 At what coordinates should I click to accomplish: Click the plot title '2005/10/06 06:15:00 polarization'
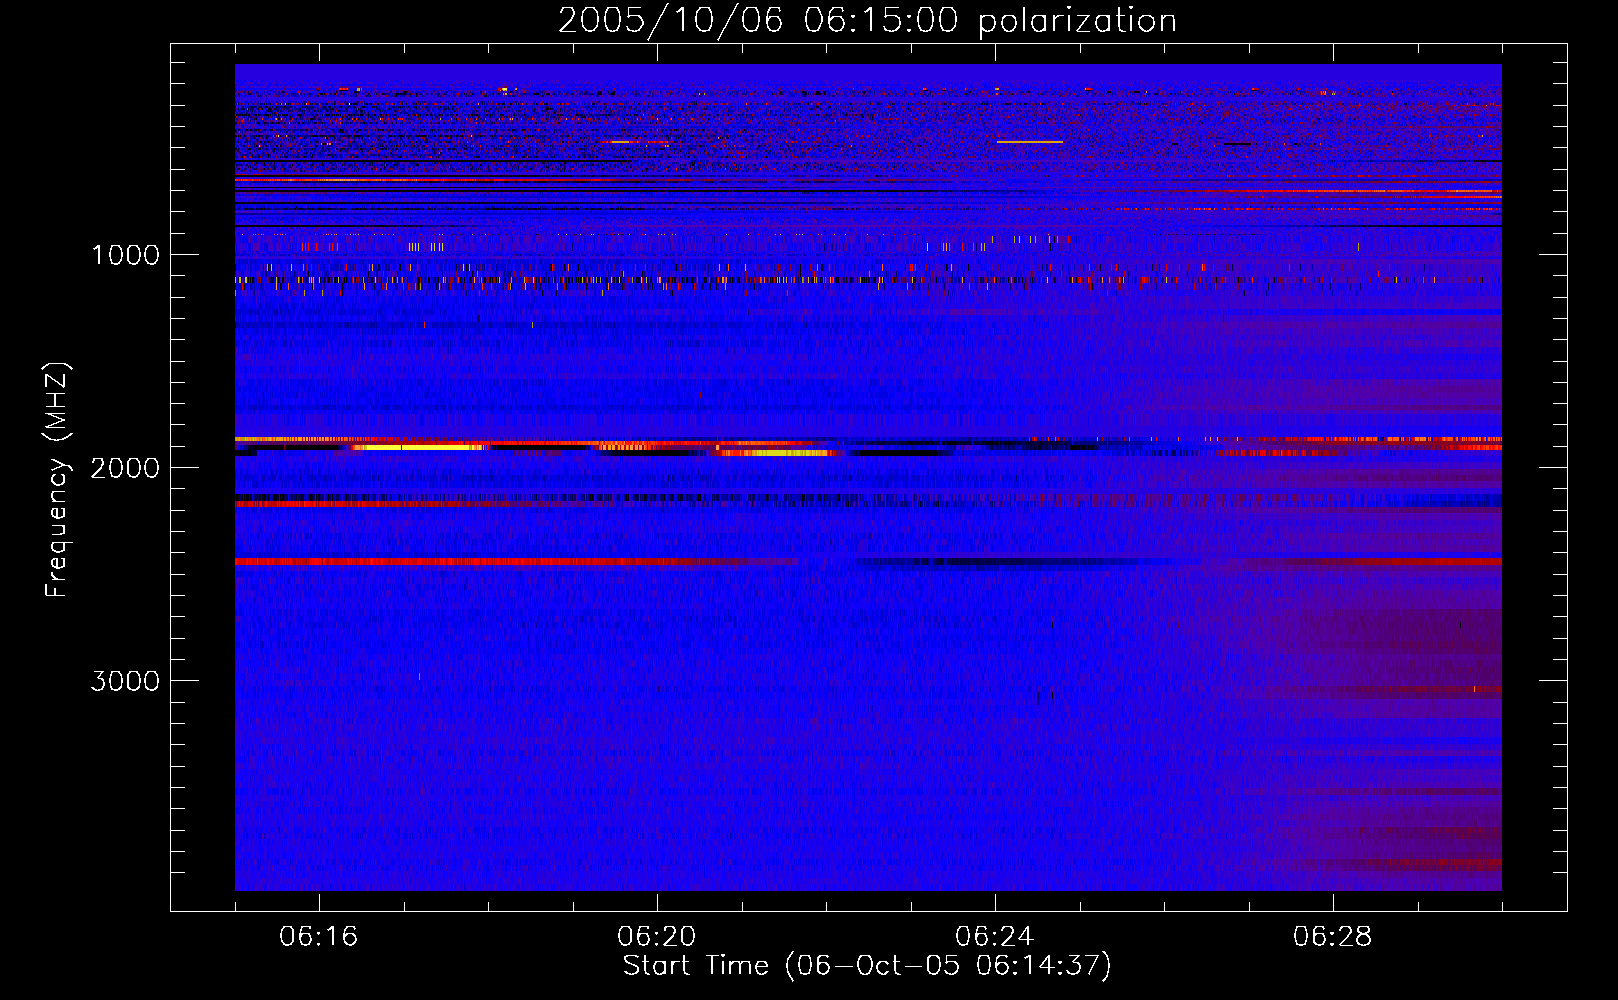point(867,20)
